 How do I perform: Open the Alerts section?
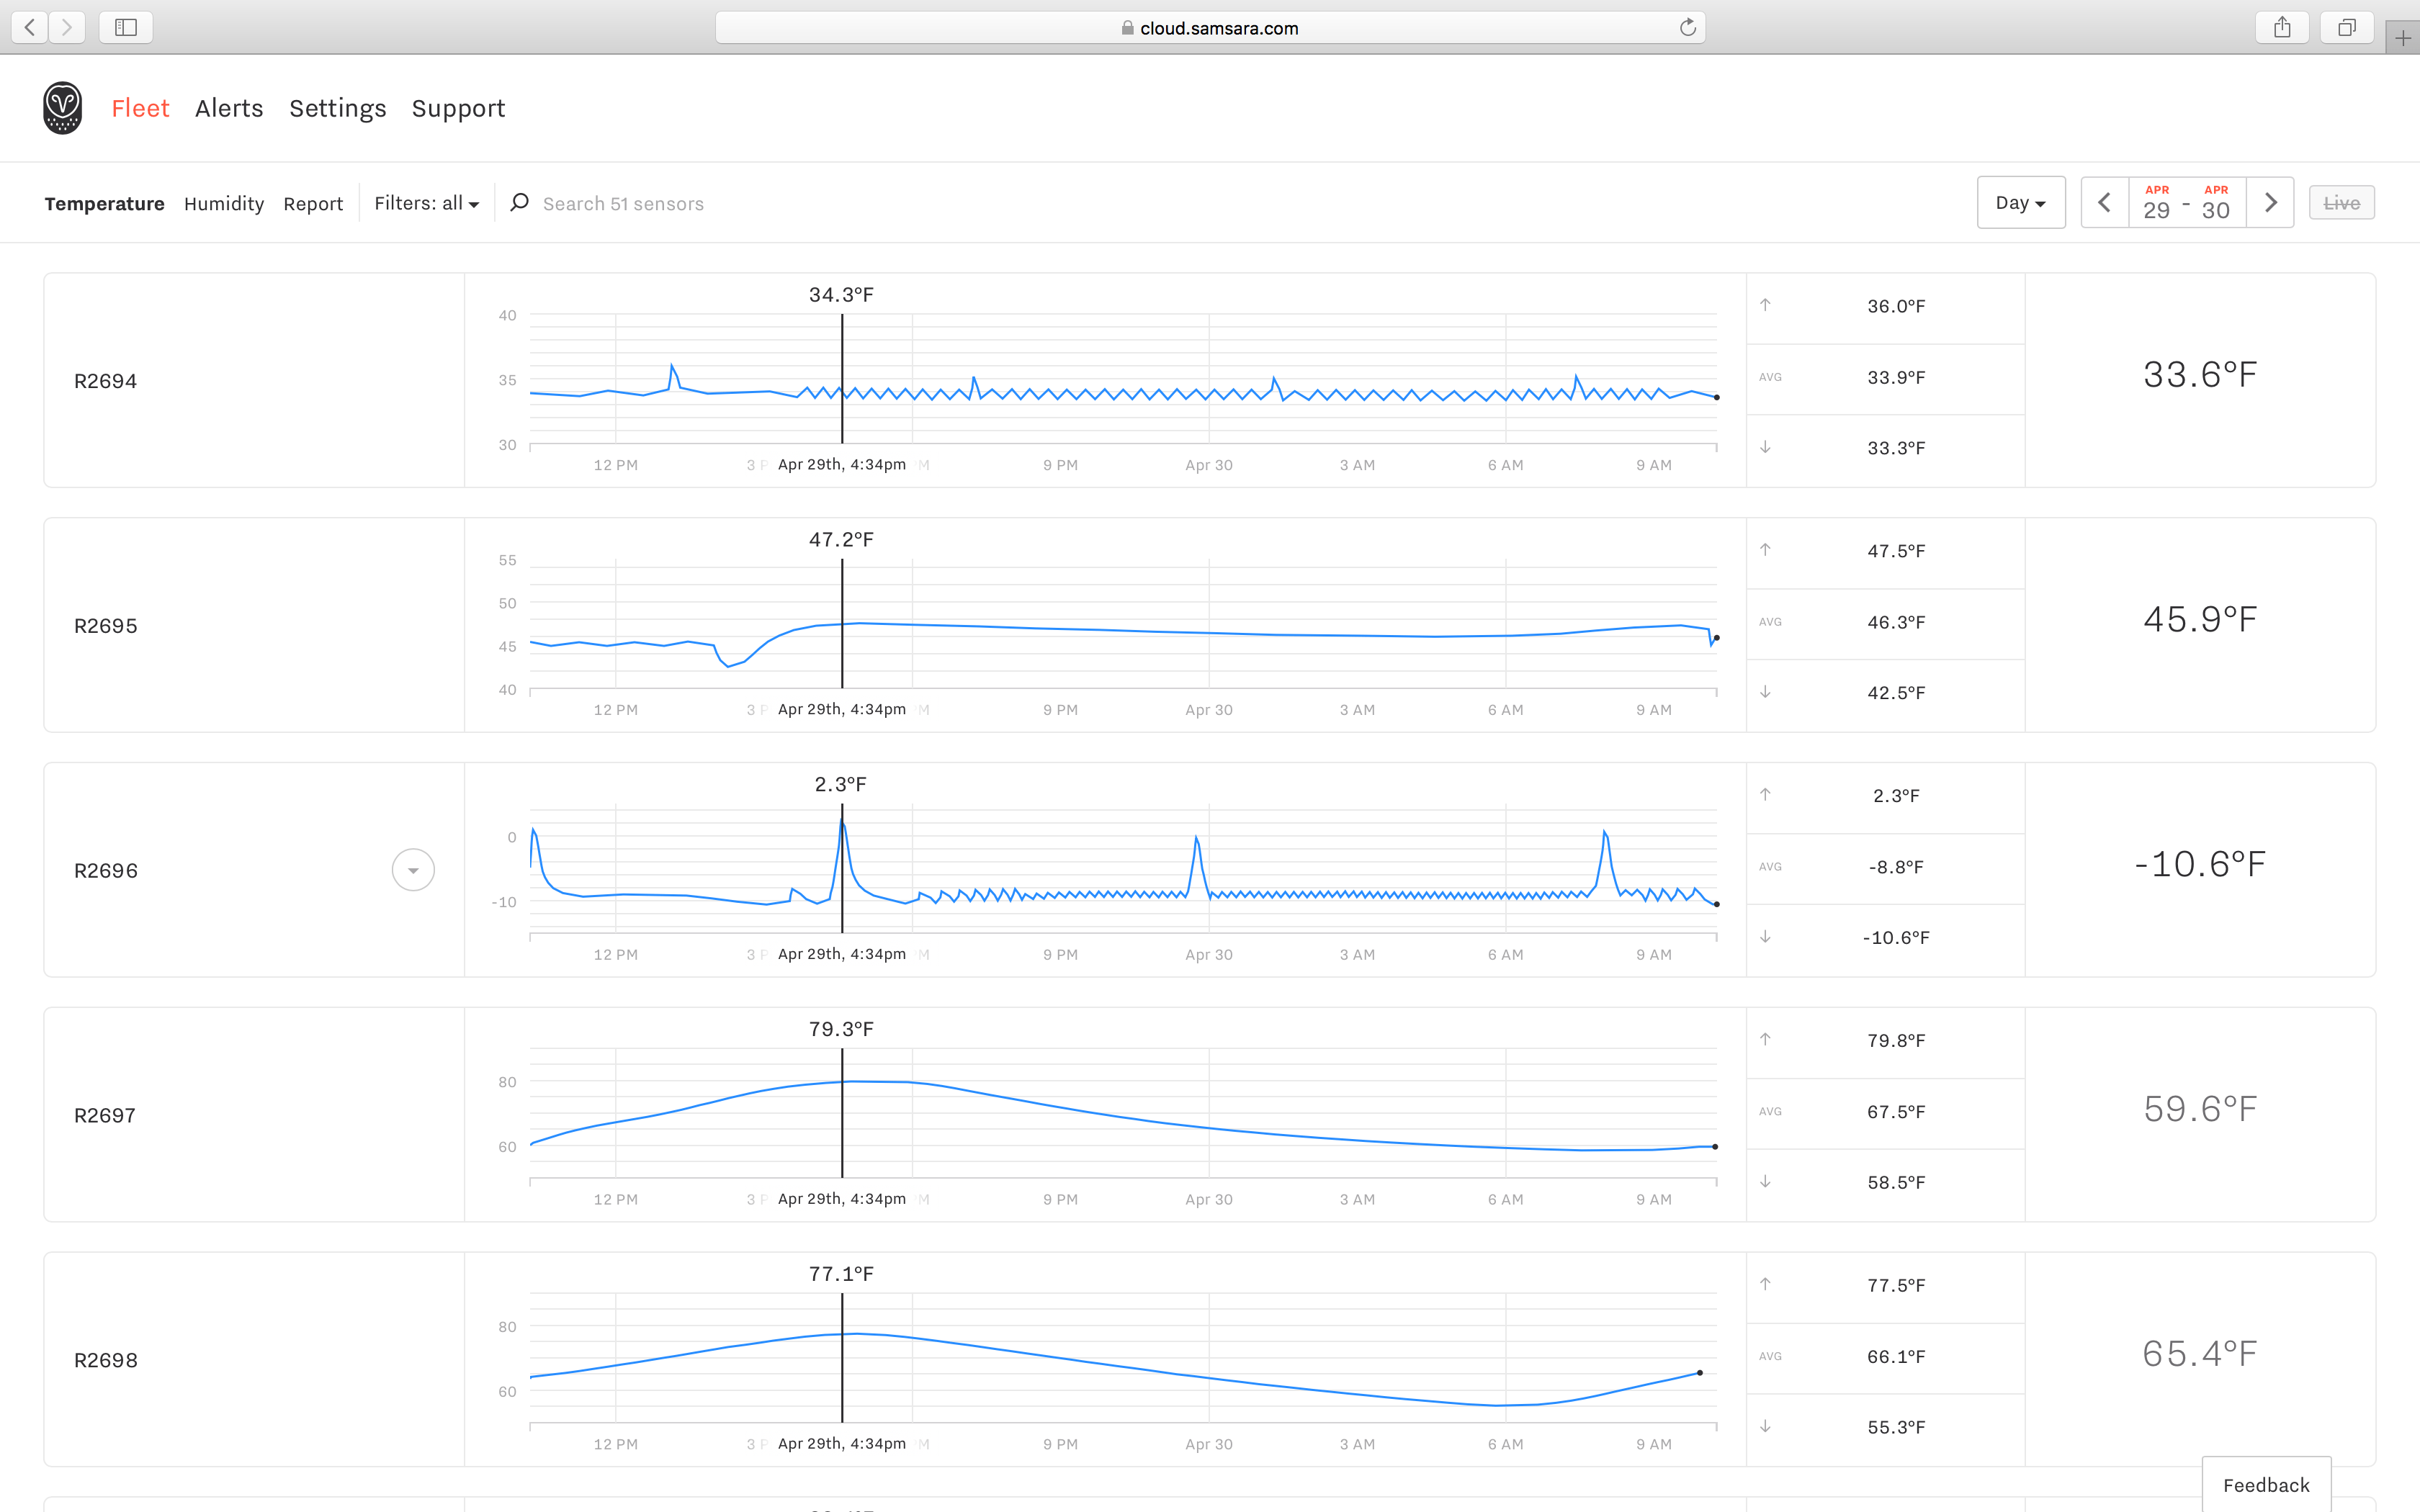228,108
